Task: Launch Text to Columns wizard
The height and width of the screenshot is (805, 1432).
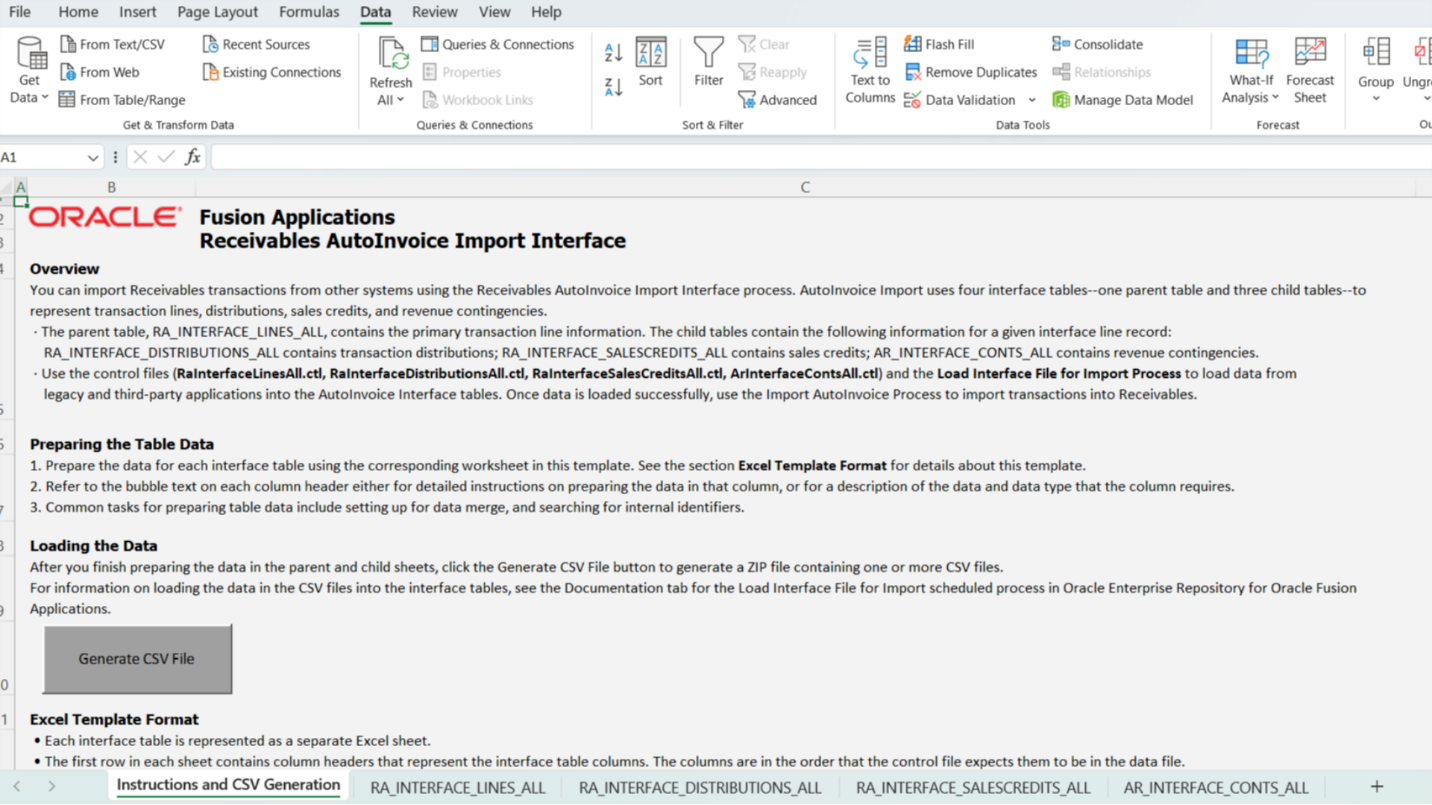Action: [x=870, y=70]
